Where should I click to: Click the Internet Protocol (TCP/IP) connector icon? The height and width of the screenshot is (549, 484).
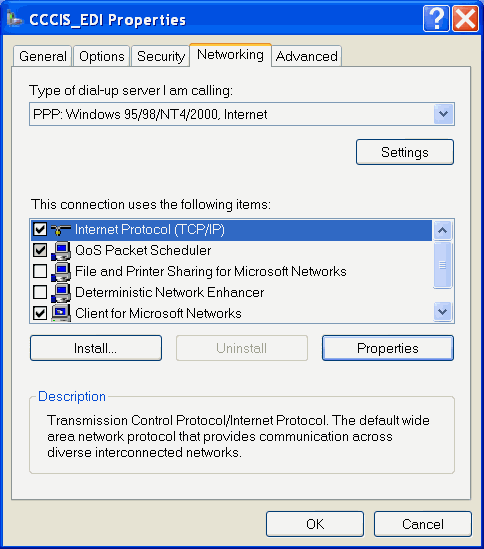(x=61, y=230)
